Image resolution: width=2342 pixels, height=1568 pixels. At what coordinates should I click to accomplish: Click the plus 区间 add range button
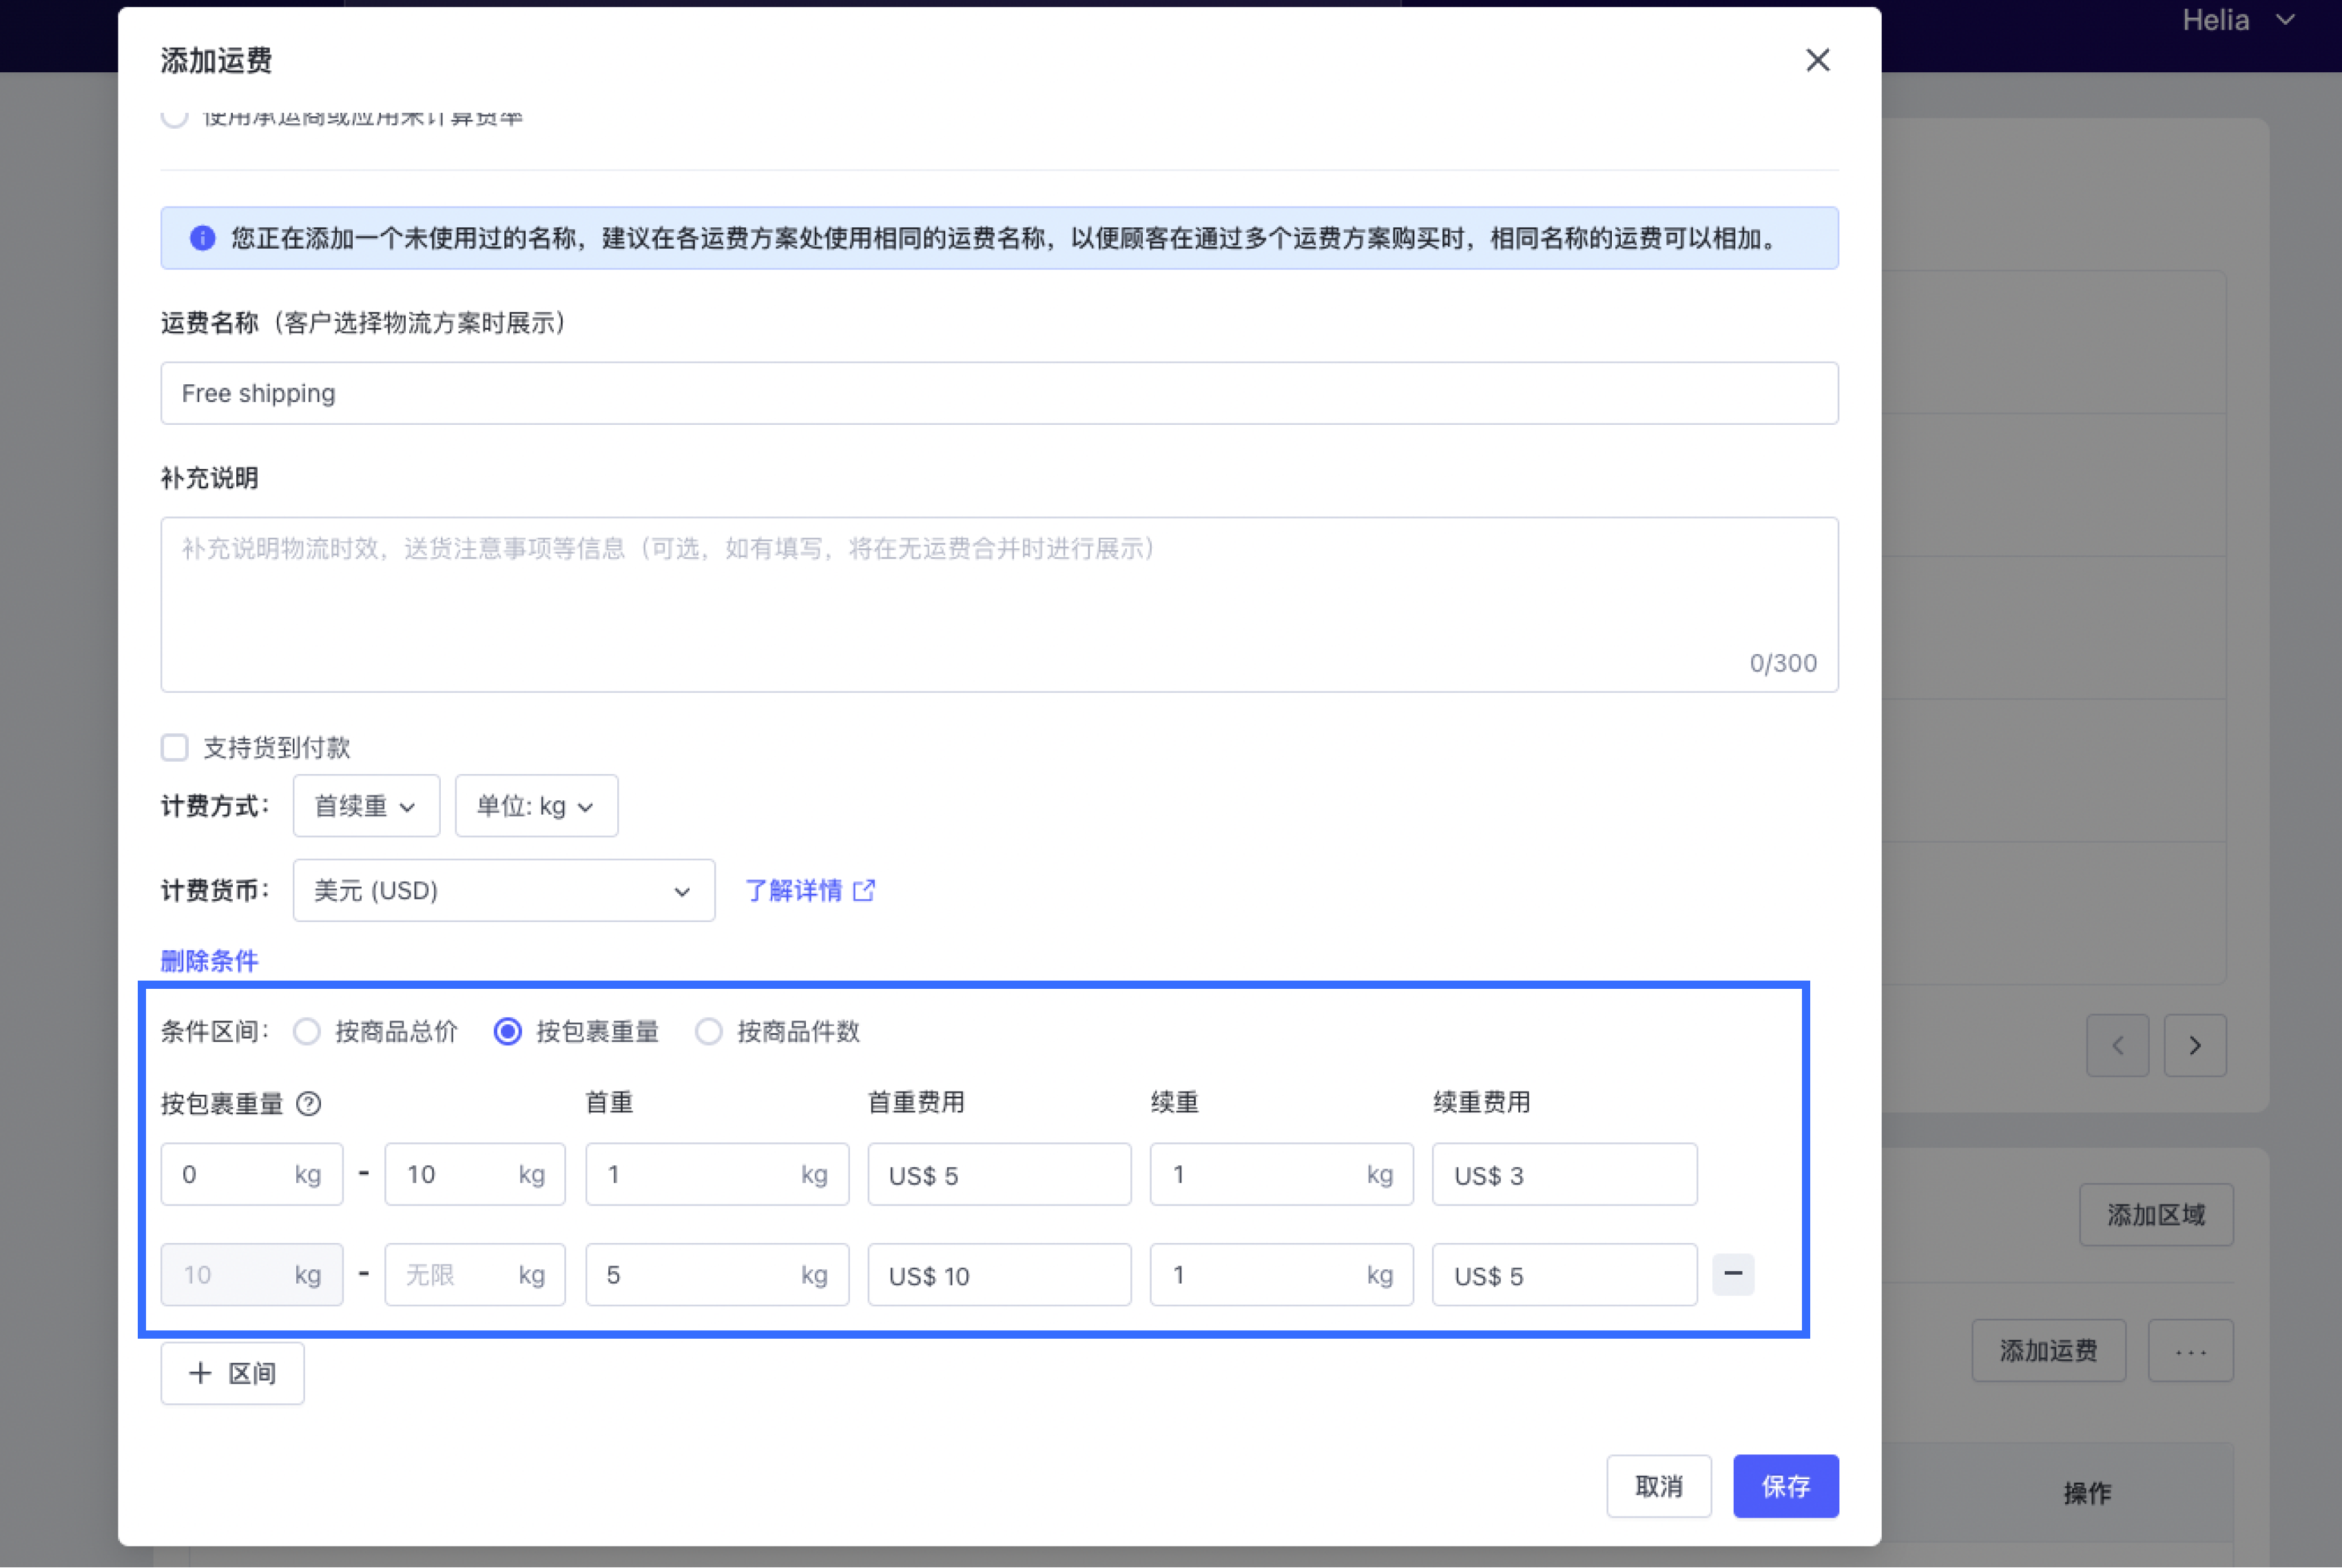coord(232,1373)
